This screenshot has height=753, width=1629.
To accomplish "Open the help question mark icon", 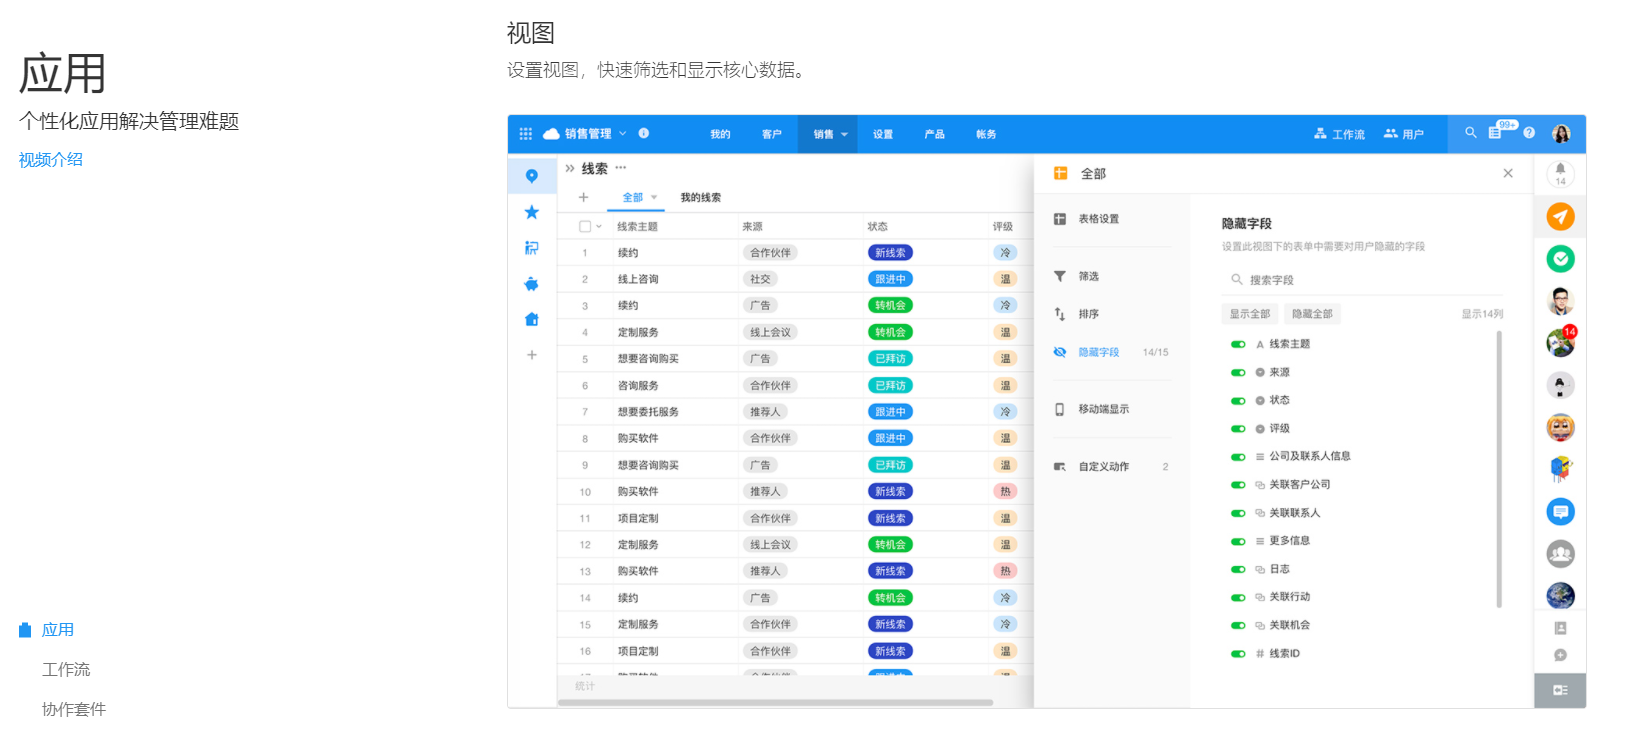I will pyautogui.click(x=1529, y=132).
